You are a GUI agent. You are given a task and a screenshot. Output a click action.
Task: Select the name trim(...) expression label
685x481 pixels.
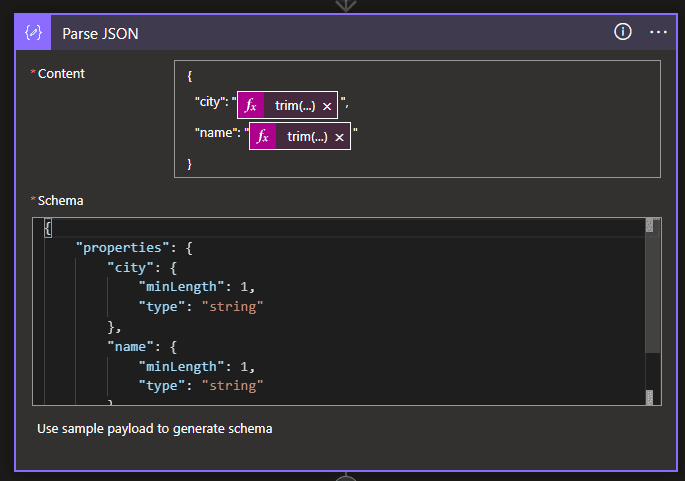coord(307,136)
